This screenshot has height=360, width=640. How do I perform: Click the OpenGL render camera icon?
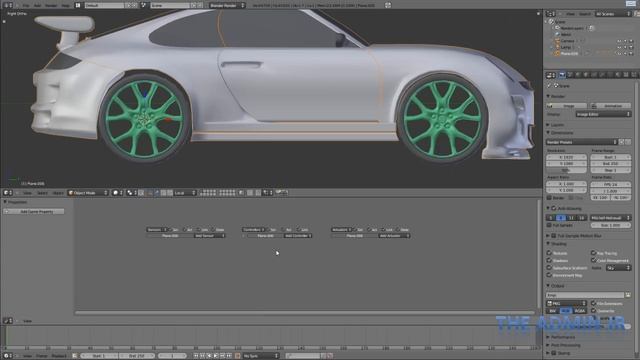click(279, 192)
